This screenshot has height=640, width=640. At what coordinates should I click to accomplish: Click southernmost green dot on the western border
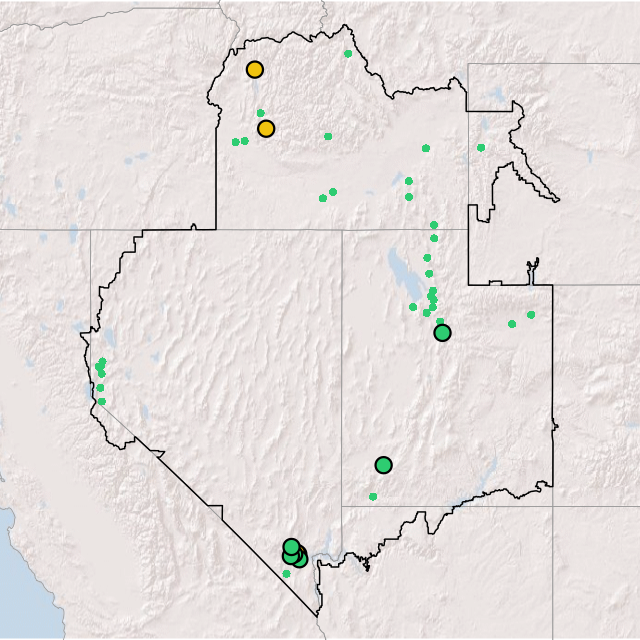(101, 401)
